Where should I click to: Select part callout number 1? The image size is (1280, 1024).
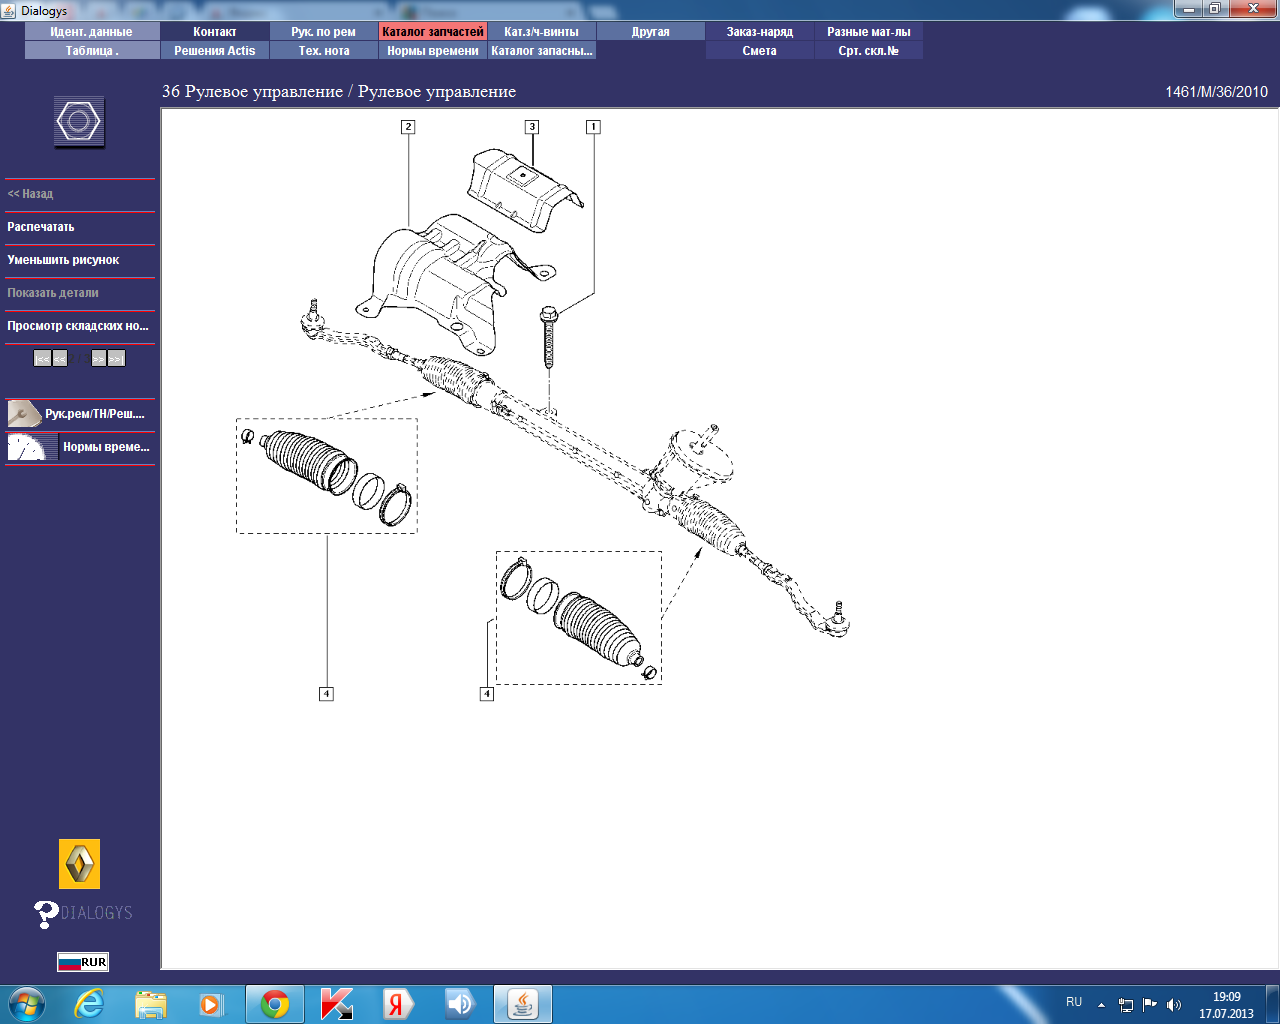(x=593, y=127)
